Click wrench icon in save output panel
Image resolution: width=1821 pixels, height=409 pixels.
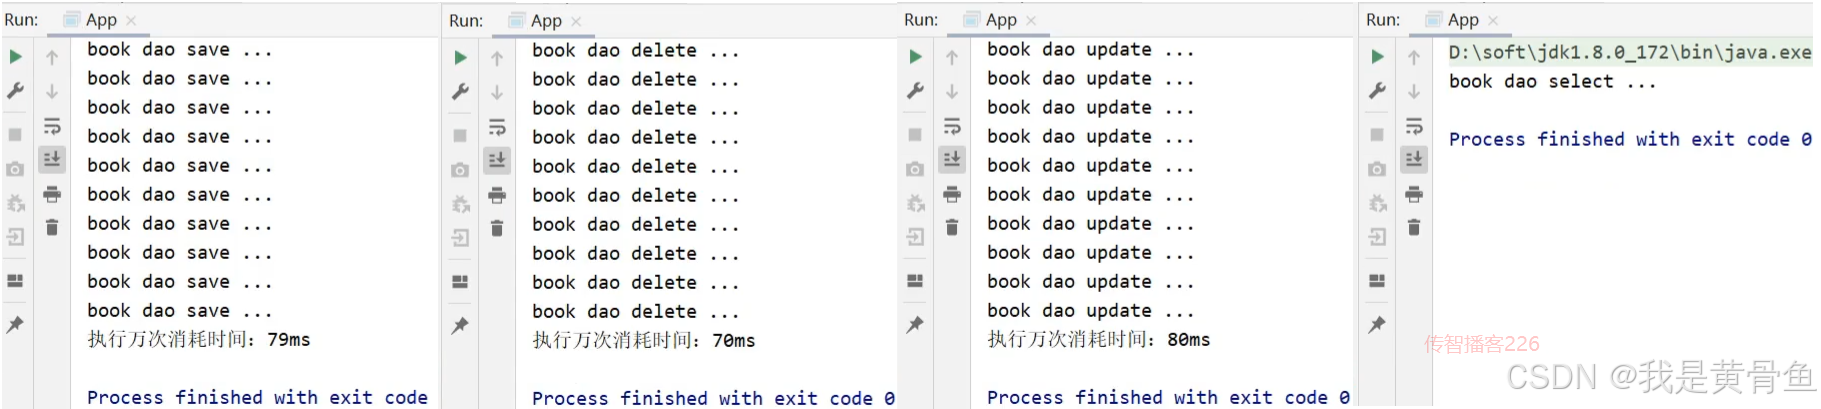click(x=16, y=91)
